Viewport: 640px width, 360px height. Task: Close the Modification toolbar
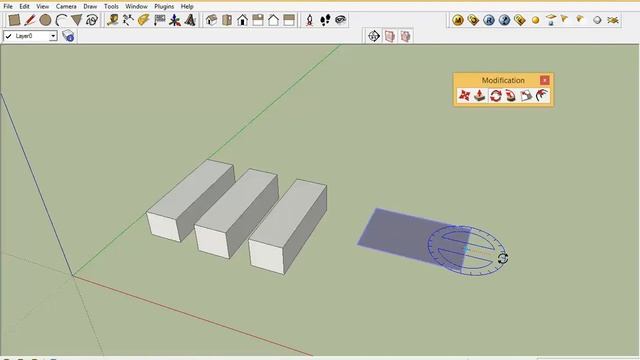pos(544,80)
